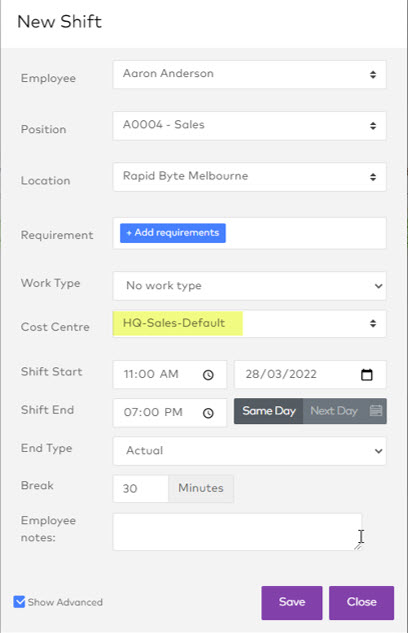Image resolution: width=408 pixels, height=633 pixels.
Task: Click the calendar icon beside Next Day
Action: pyautogui.click(x=376, y=411)
